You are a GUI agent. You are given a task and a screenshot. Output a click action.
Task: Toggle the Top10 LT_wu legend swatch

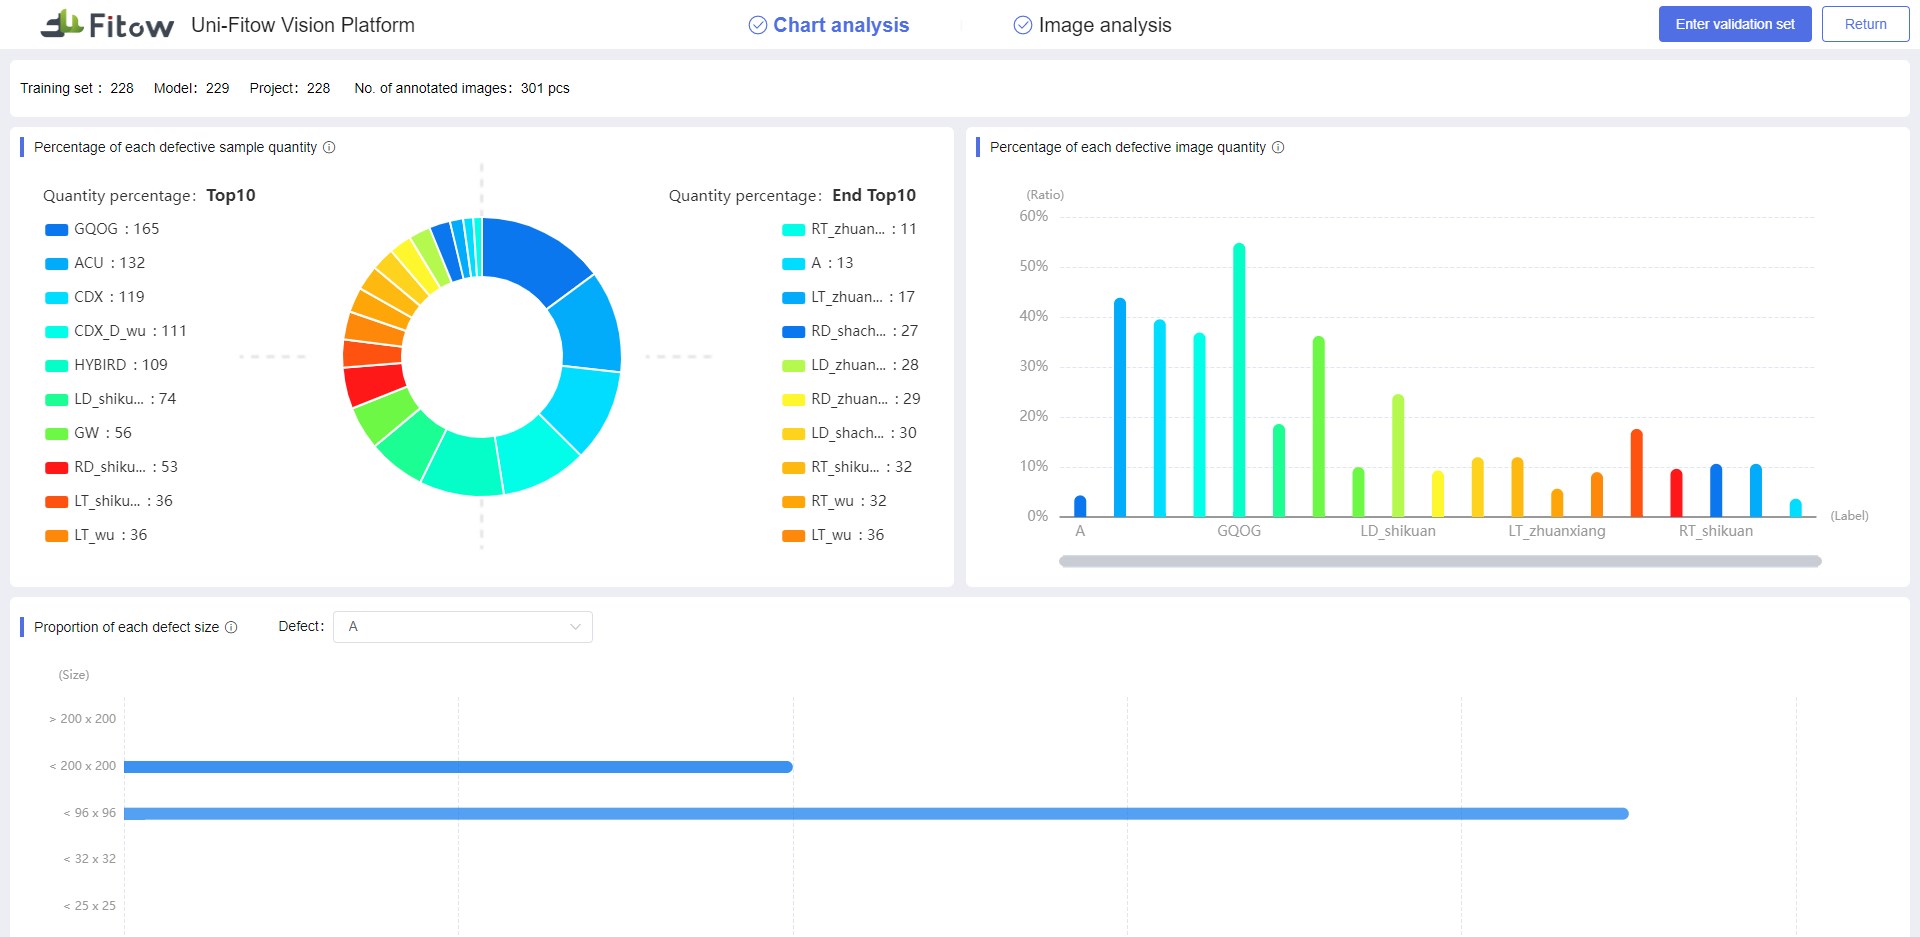click(56, 536)
